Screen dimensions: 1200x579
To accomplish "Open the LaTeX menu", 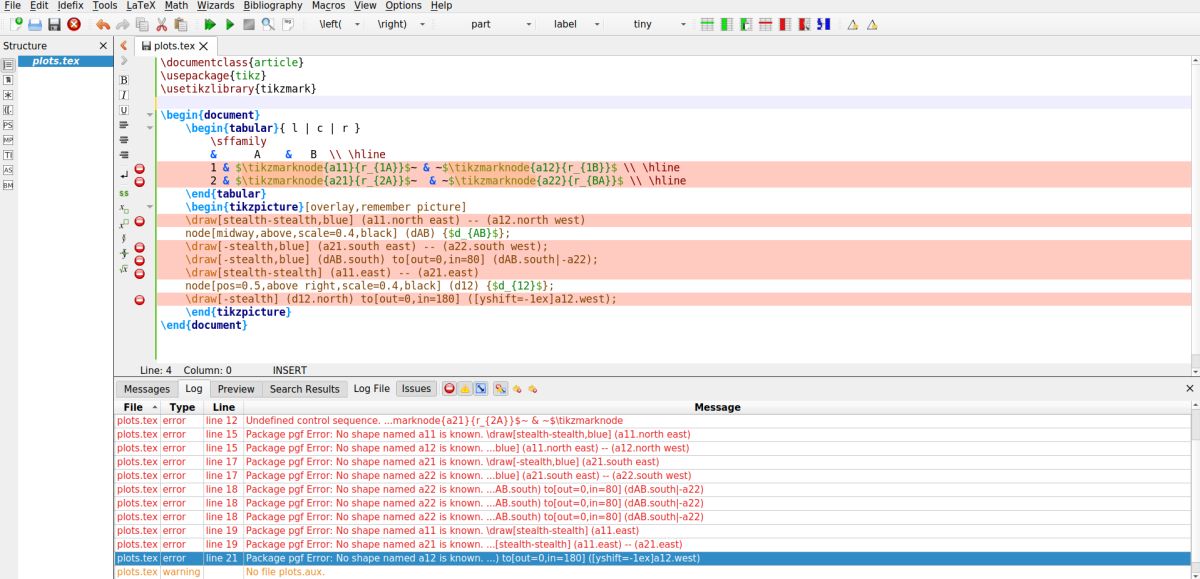I will [x=140, y=6].
